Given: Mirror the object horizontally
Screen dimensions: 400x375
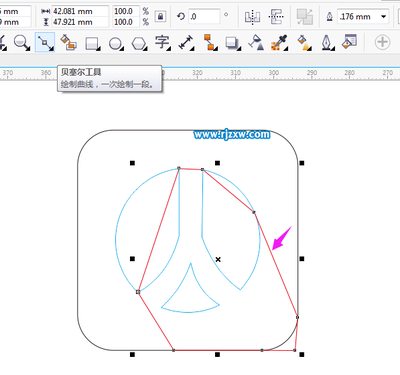Looking at the screenshot, I should 252,16.
